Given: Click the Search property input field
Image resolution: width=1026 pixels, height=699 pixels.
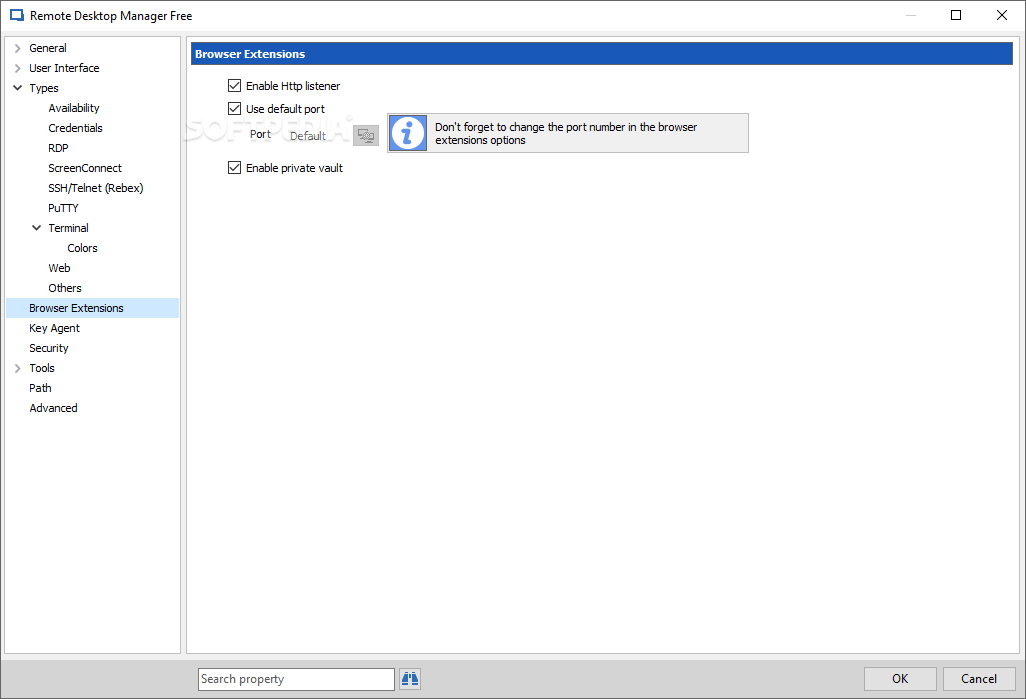Looking at the screenshot, I should (296, 679).
